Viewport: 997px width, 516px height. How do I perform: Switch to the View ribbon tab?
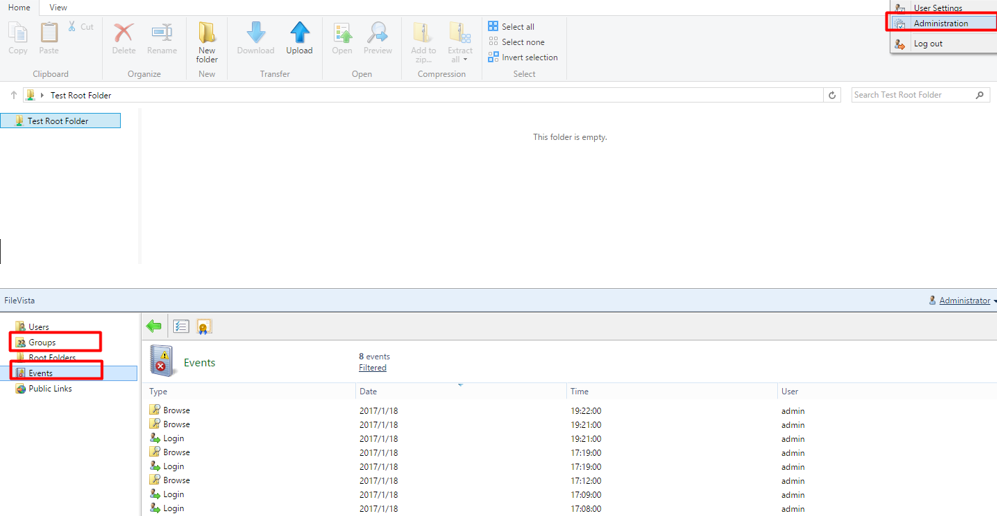[x=58, y=8]
